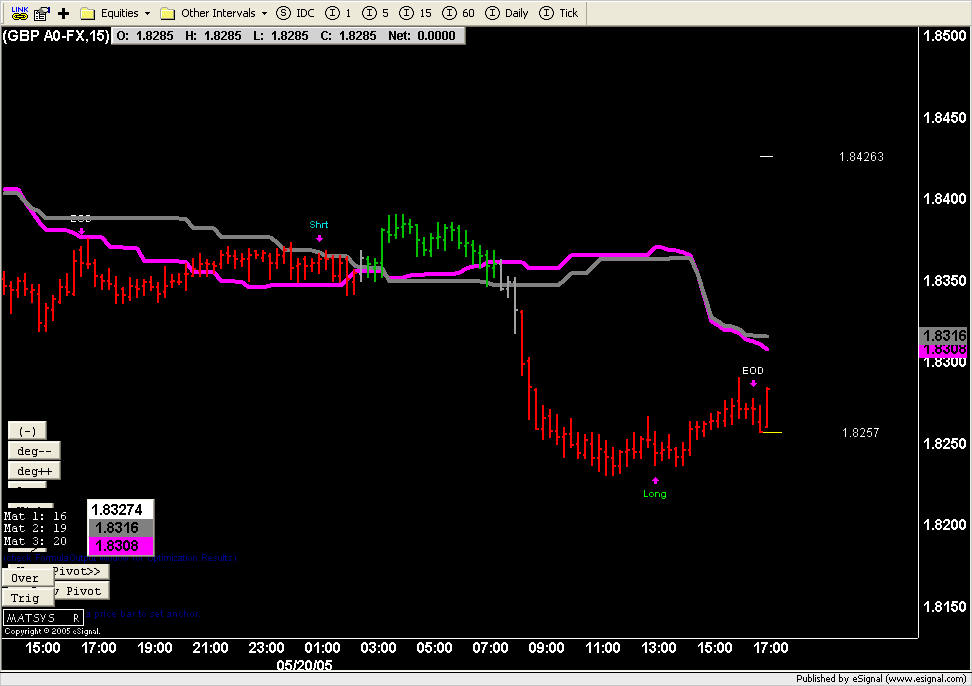Click the deg-- button
This screenshot has height=686, width=972.
34,451
